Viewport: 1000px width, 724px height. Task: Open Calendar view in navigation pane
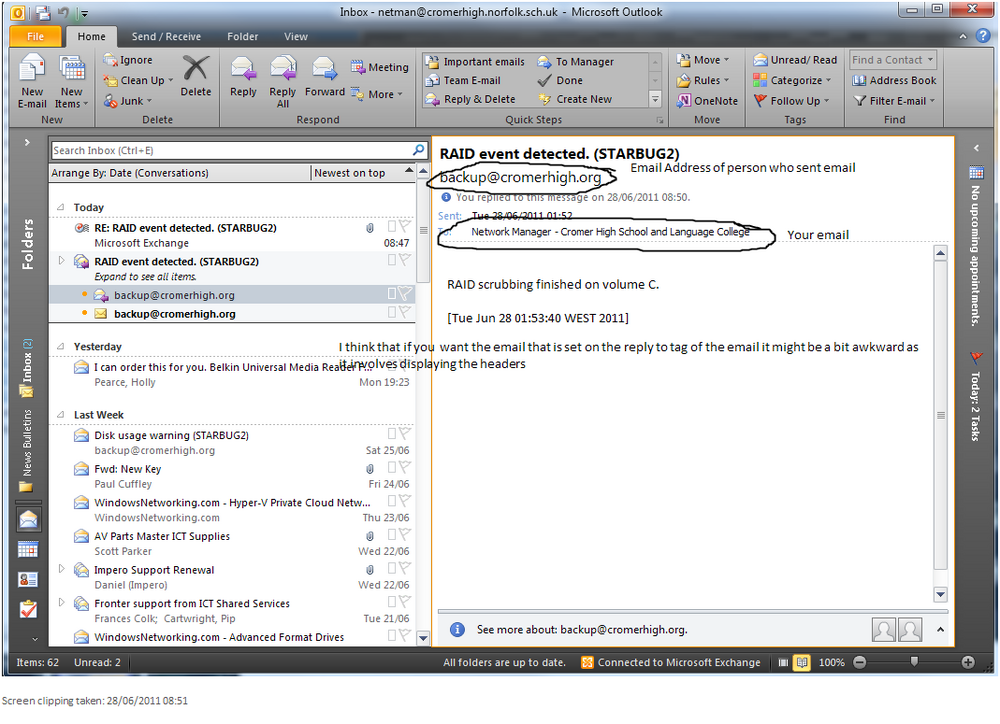[28, 549]
